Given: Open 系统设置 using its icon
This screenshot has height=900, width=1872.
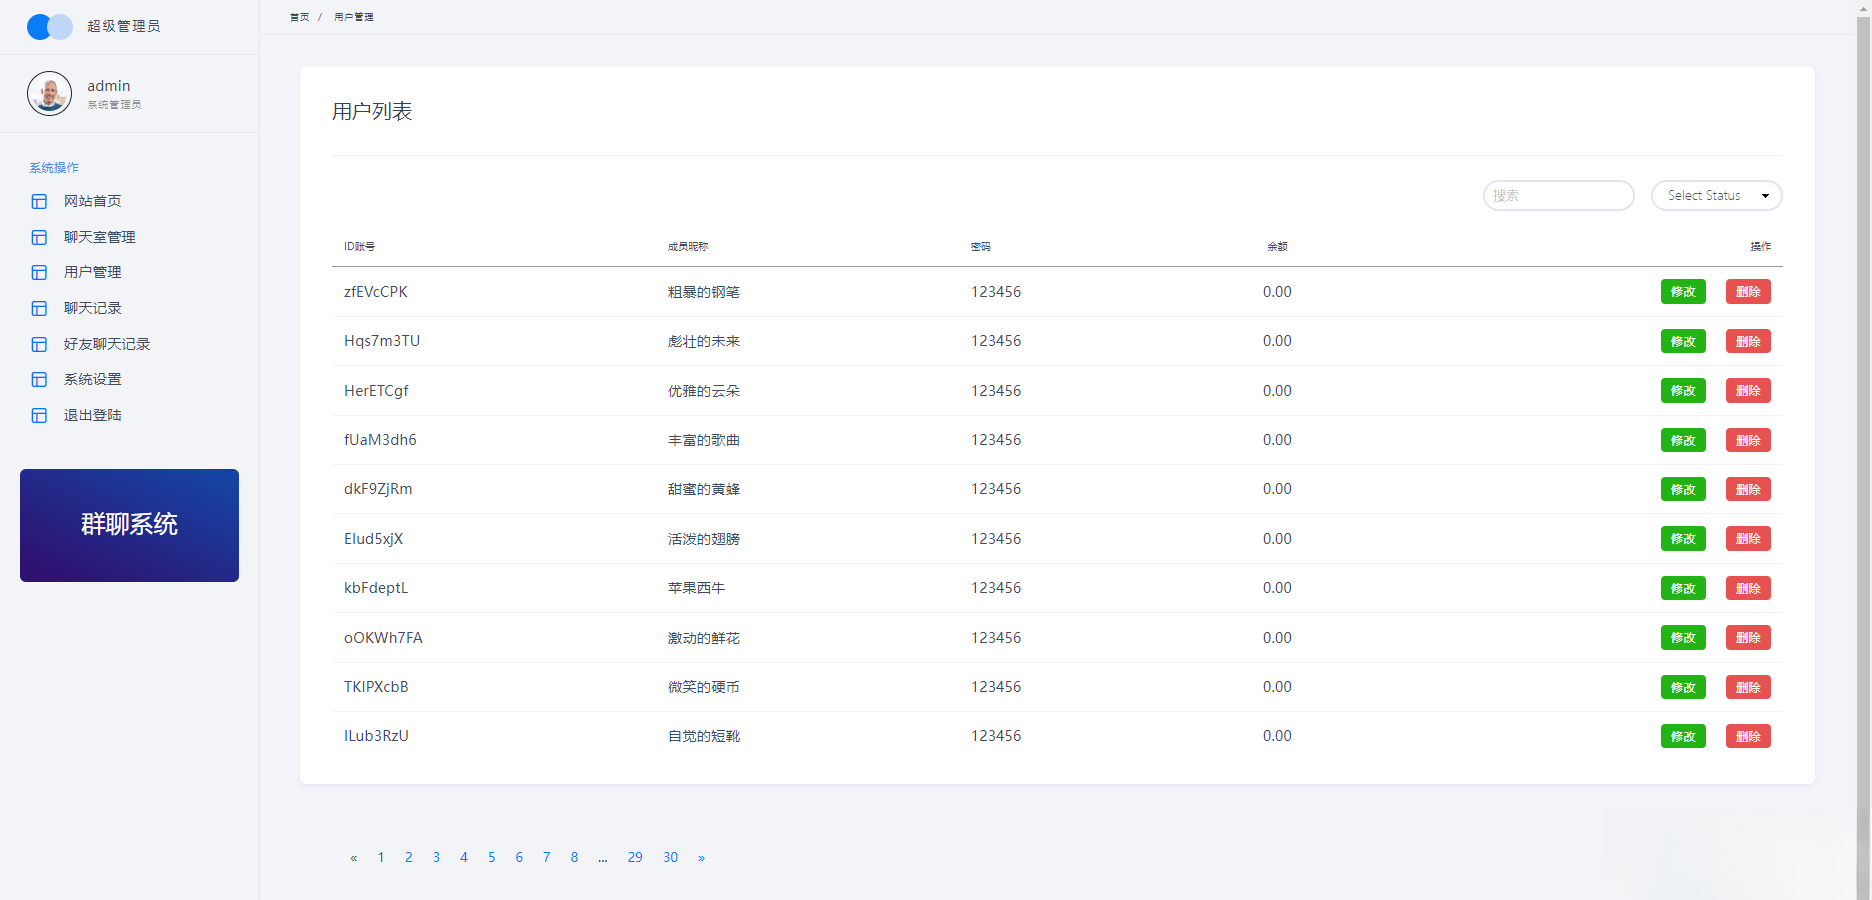Looking at the screenshot, I should coord(38,379).
